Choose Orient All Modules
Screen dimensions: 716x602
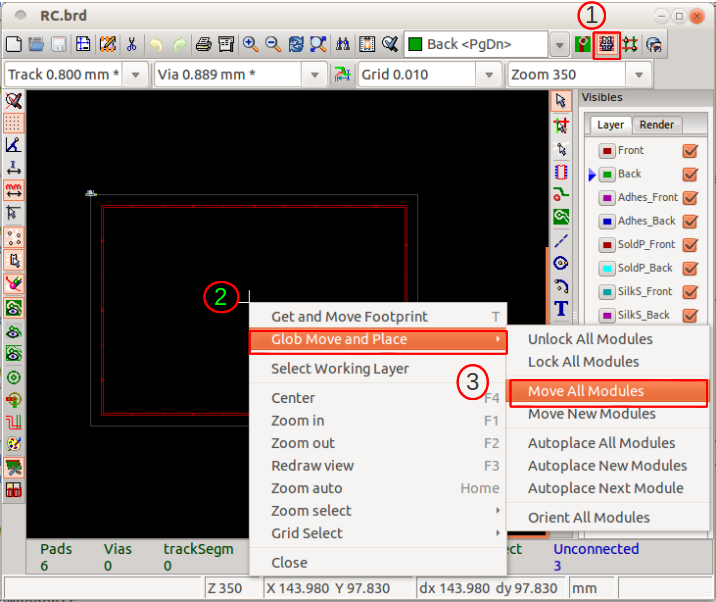pos(608,518)
